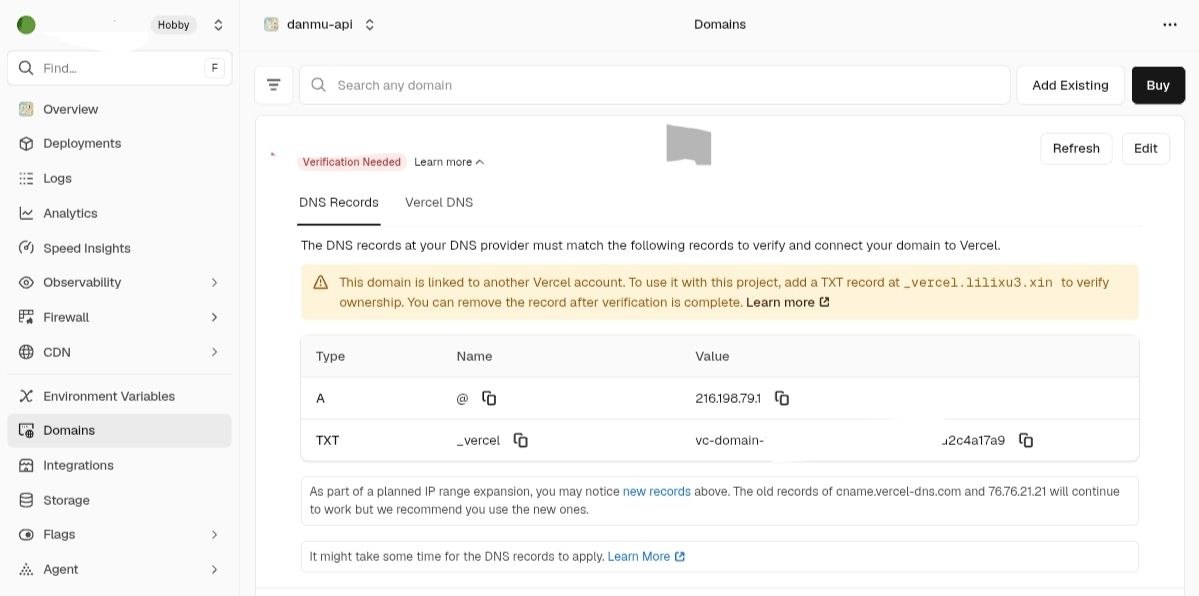Image resolution: width=1199 pixels, height=596 pixels.
Task: Click the Verification Needed badge
Action: 352,162
